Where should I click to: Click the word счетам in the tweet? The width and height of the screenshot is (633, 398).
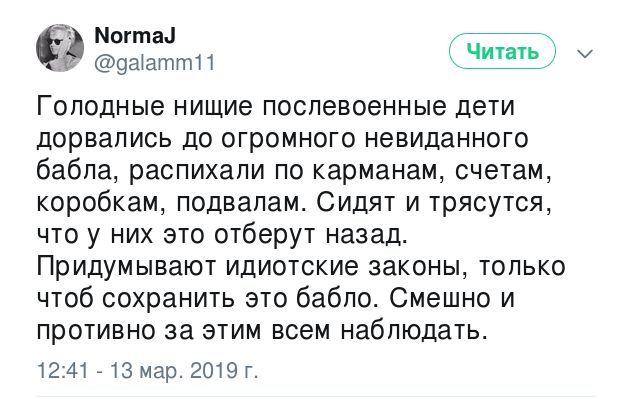[503, 171]
